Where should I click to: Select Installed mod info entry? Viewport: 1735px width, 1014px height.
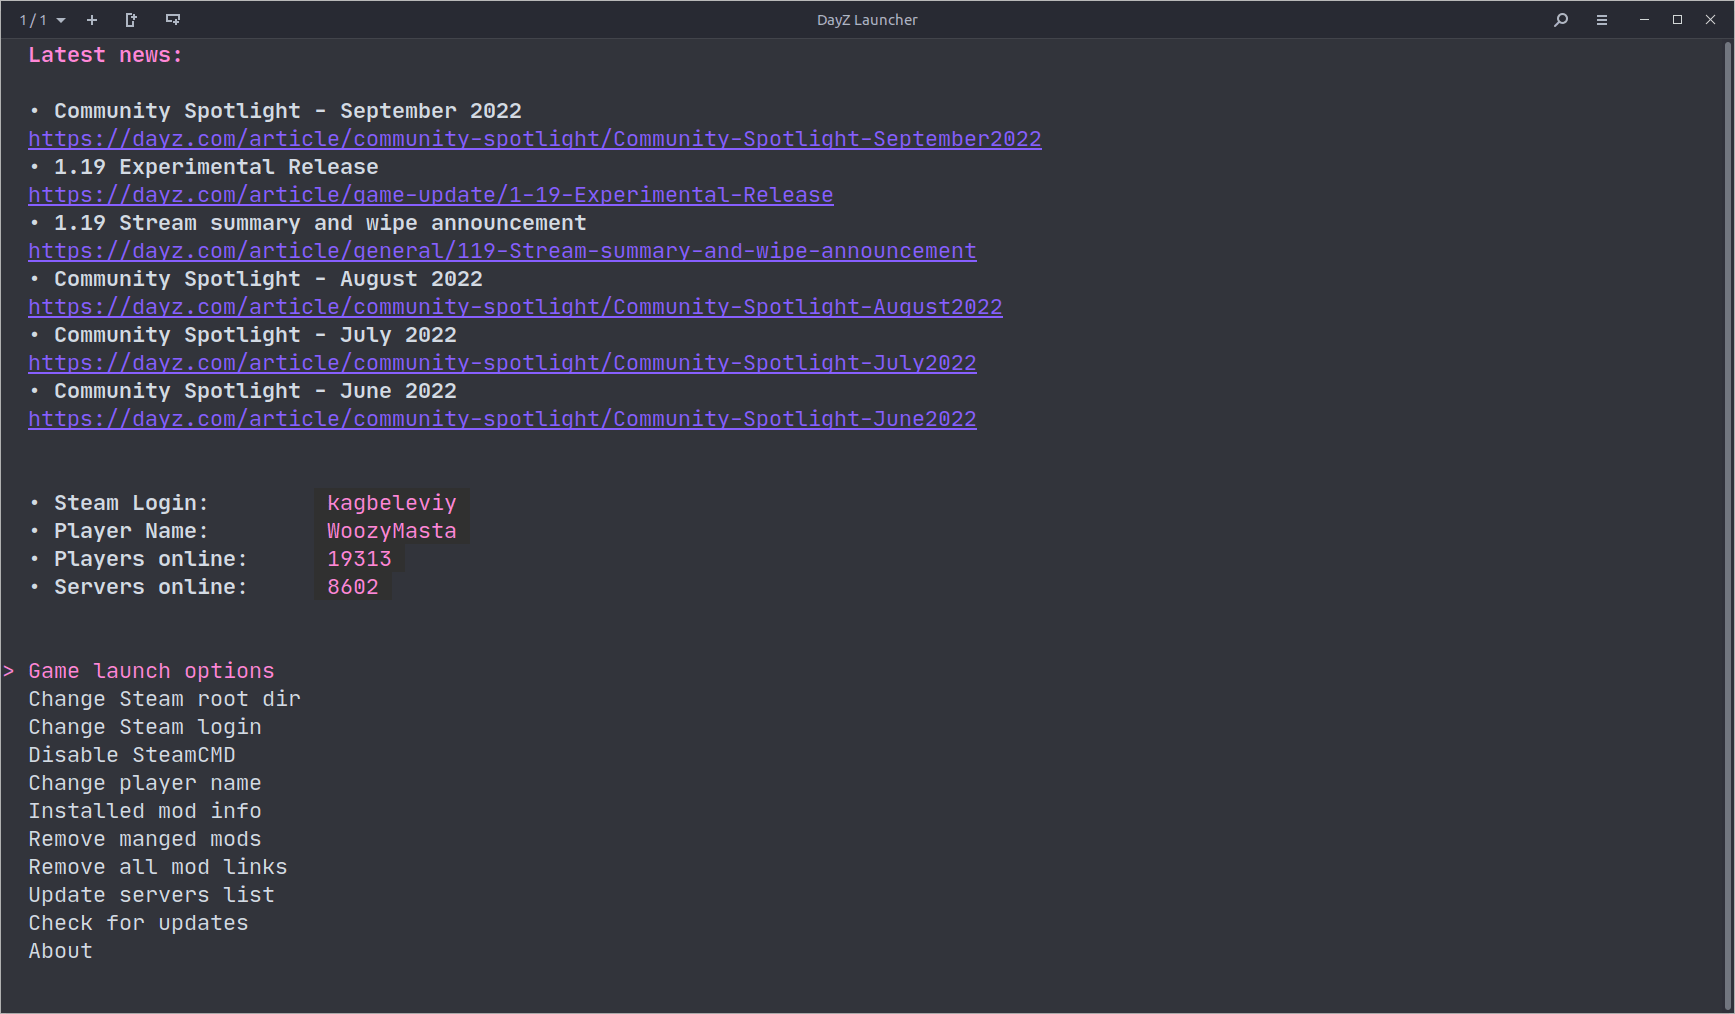click(145, 811)
